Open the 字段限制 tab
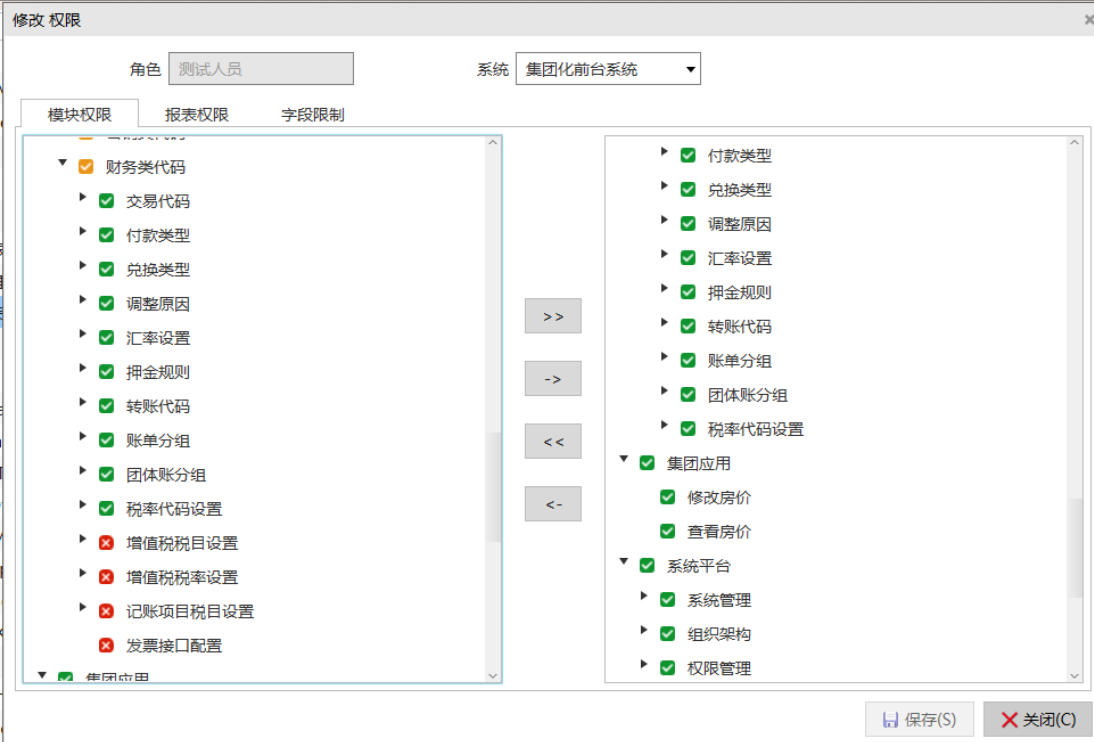 [x=312, y=114]
